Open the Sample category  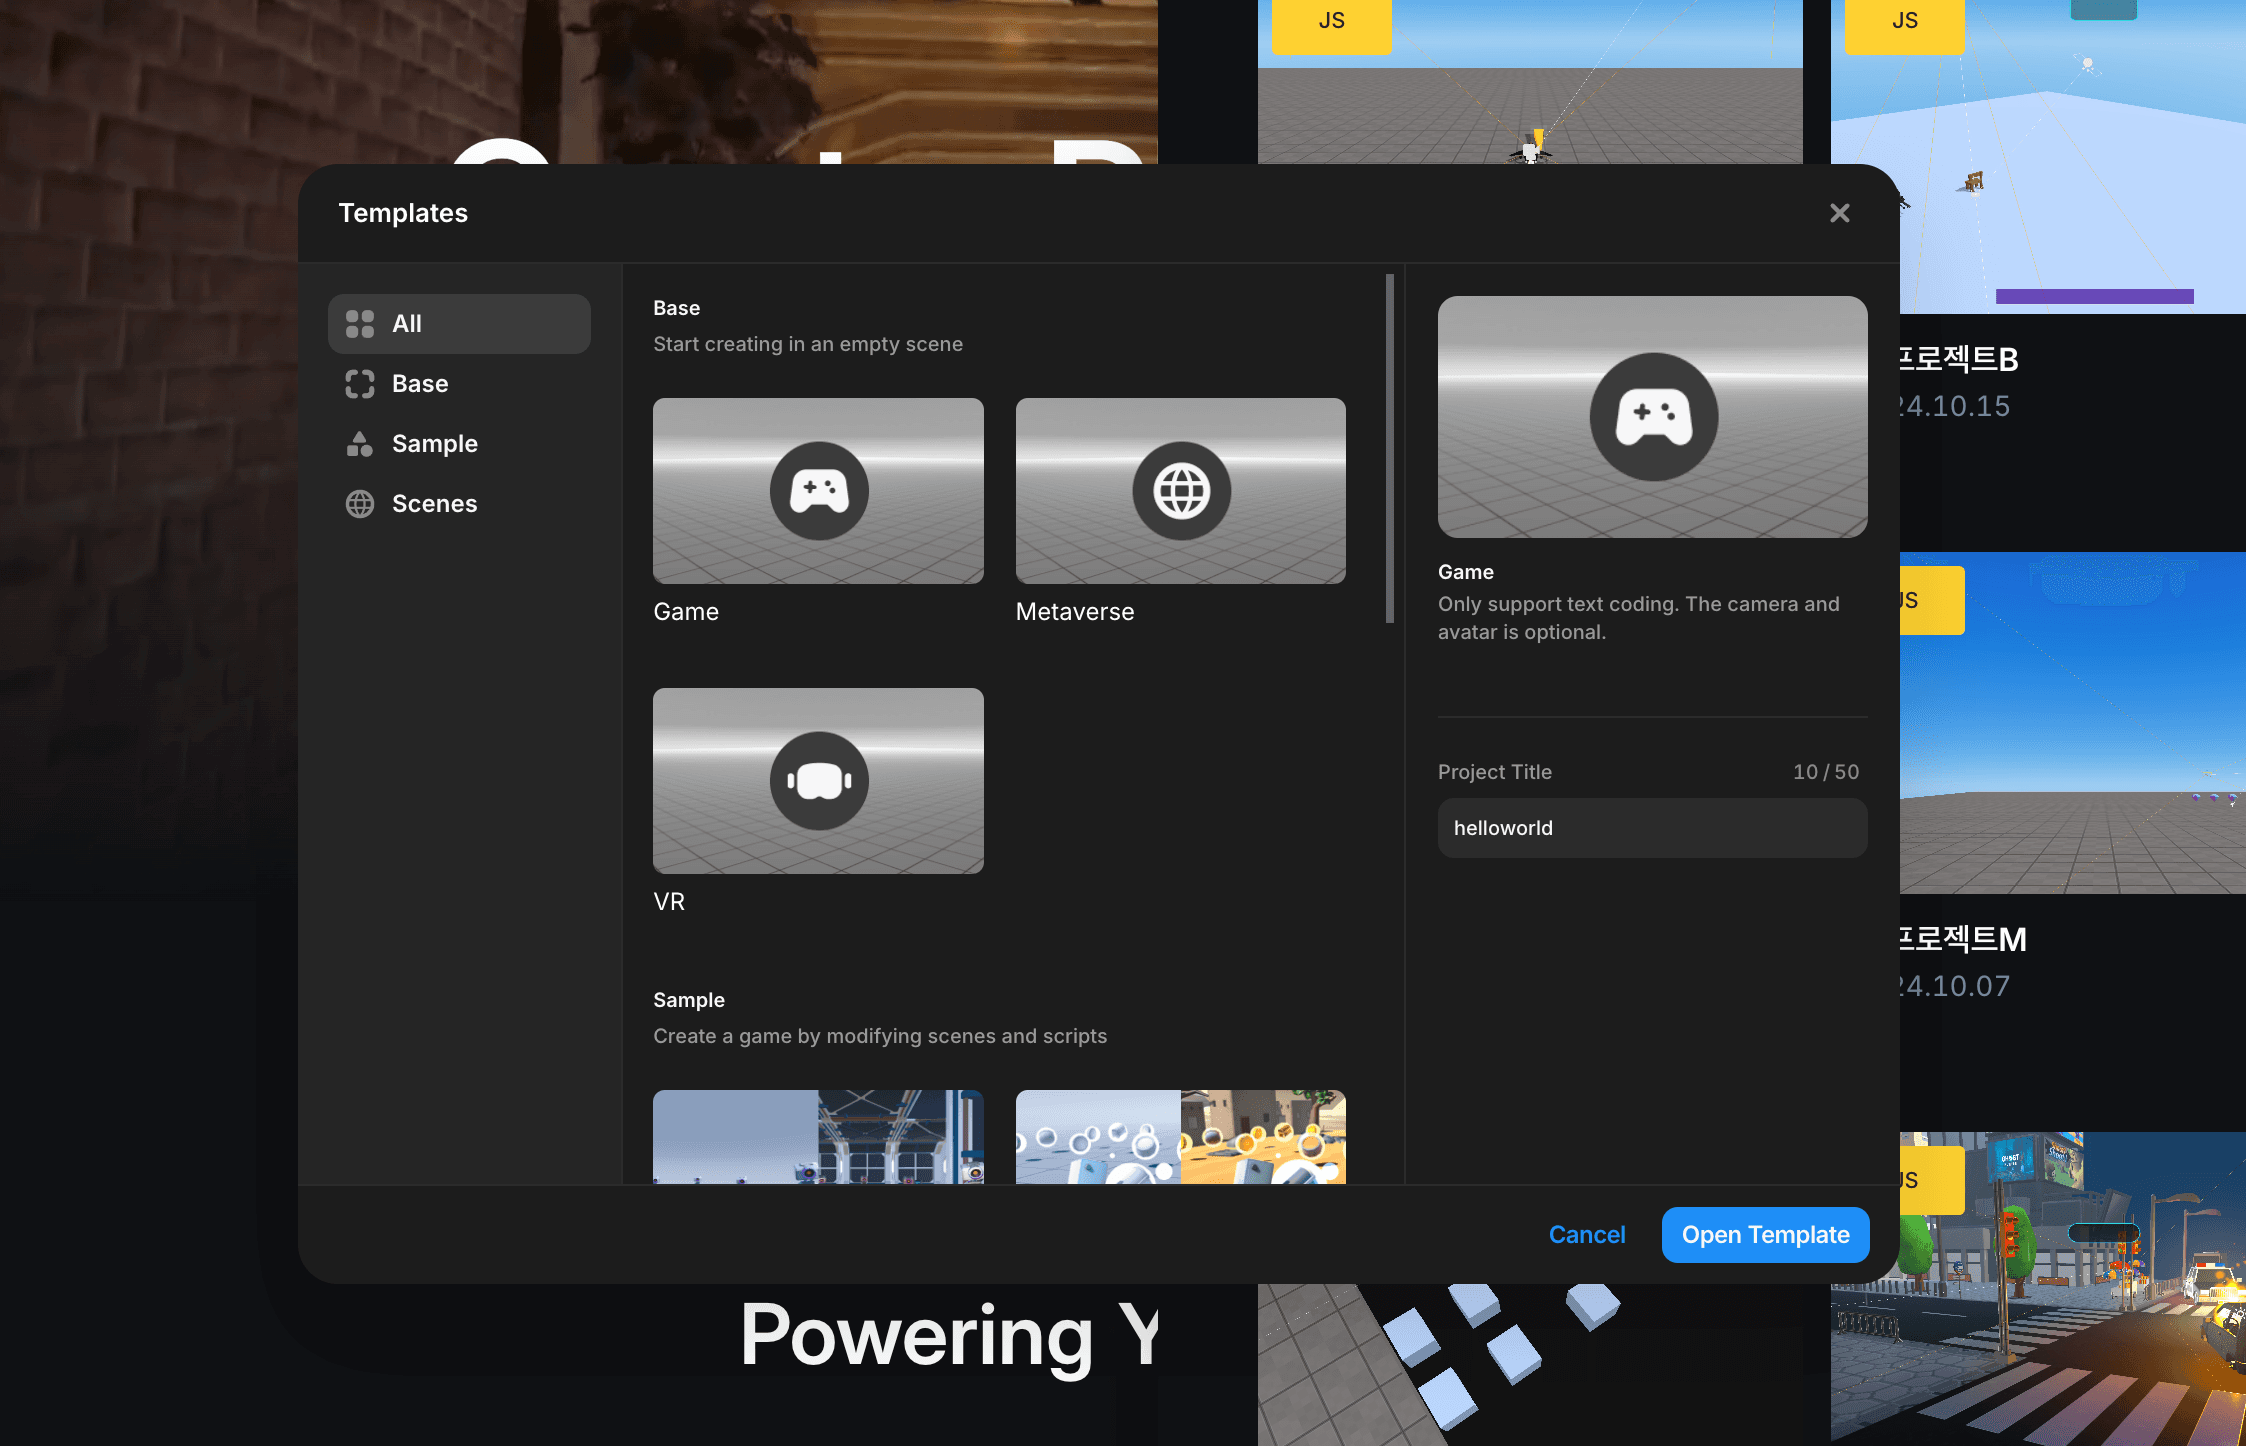pos(459,444)
